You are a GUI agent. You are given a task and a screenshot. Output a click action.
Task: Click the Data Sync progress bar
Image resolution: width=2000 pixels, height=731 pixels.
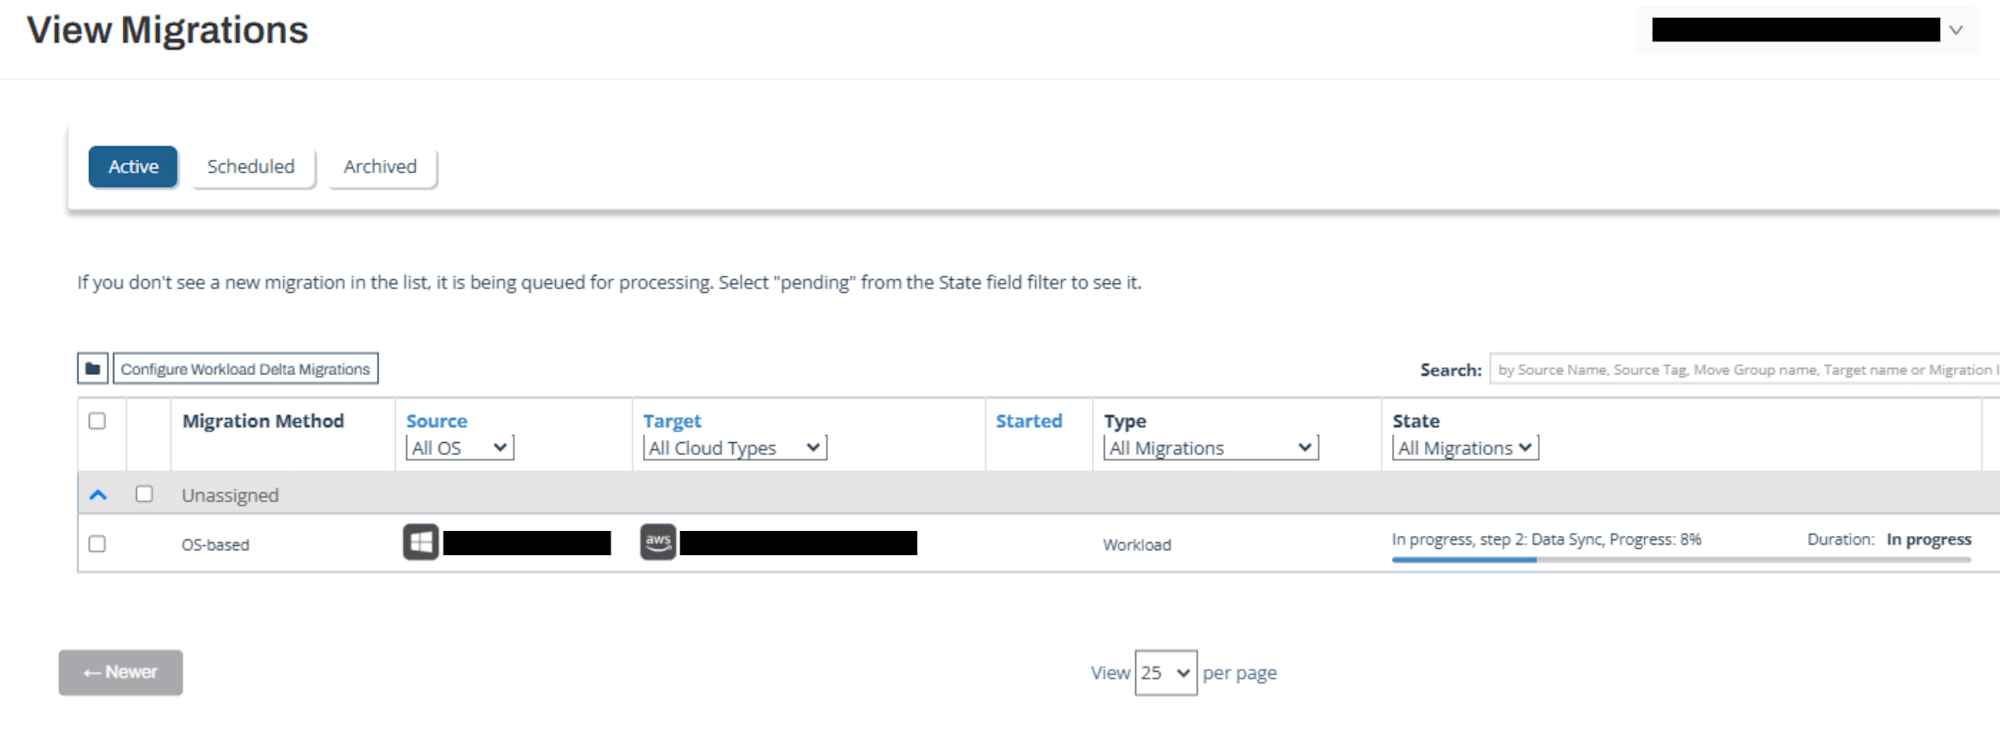(x=1681, y=560)
